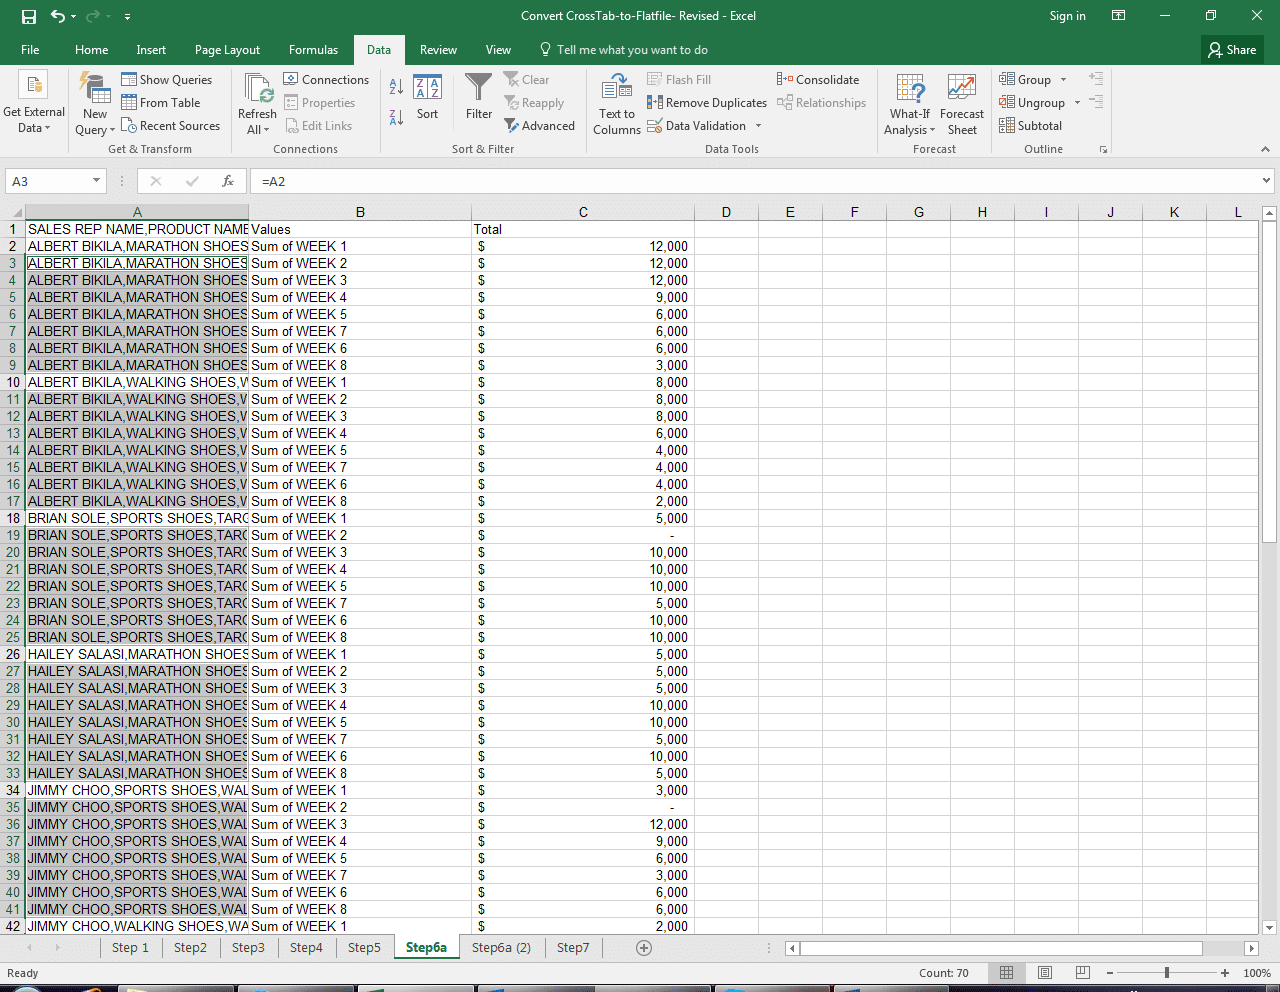The image size is (1280, 992).
Task: Click the Select All corner button
Action: (x=13, y=212)
